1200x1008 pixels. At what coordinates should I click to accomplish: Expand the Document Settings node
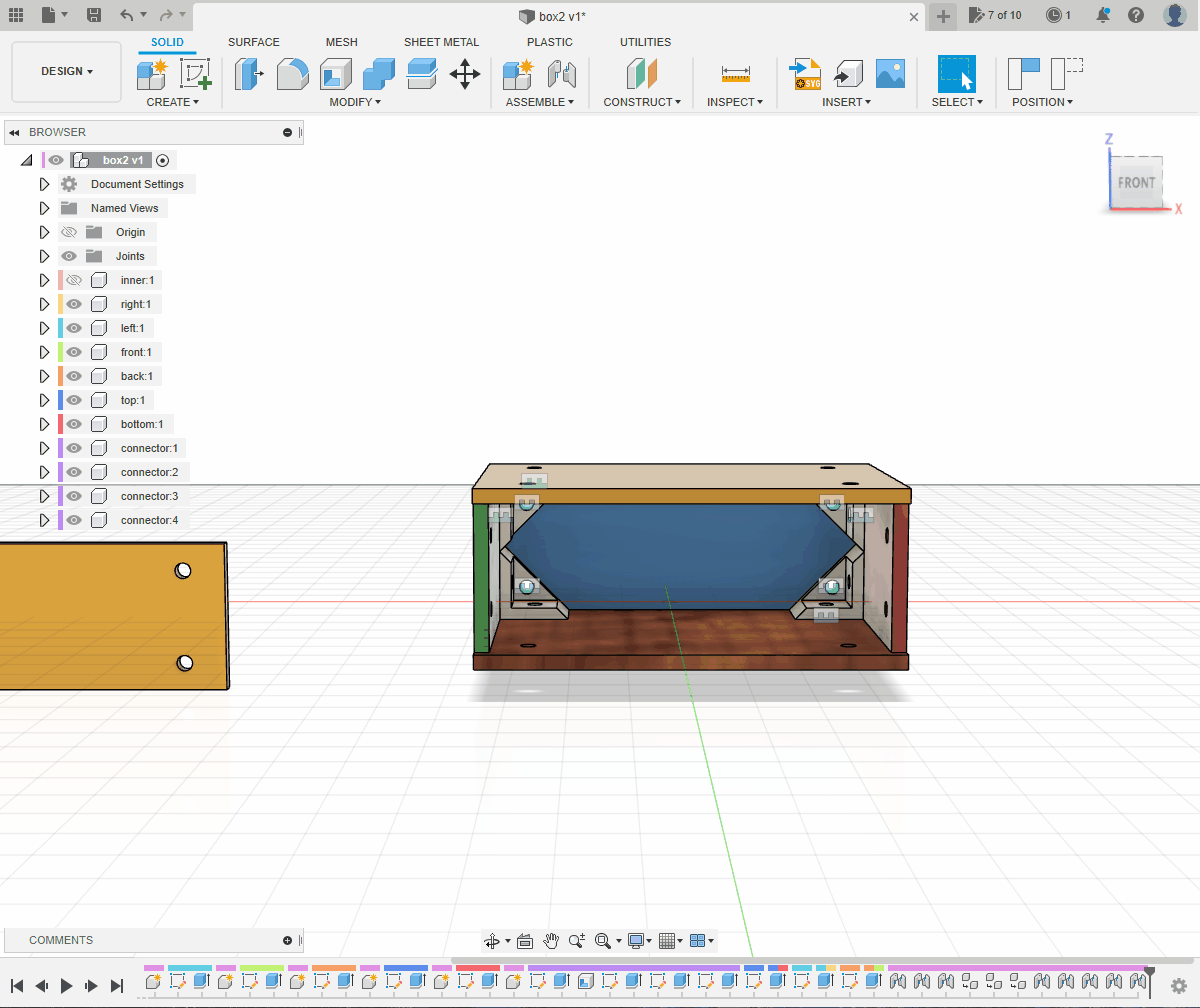(44, 184)
